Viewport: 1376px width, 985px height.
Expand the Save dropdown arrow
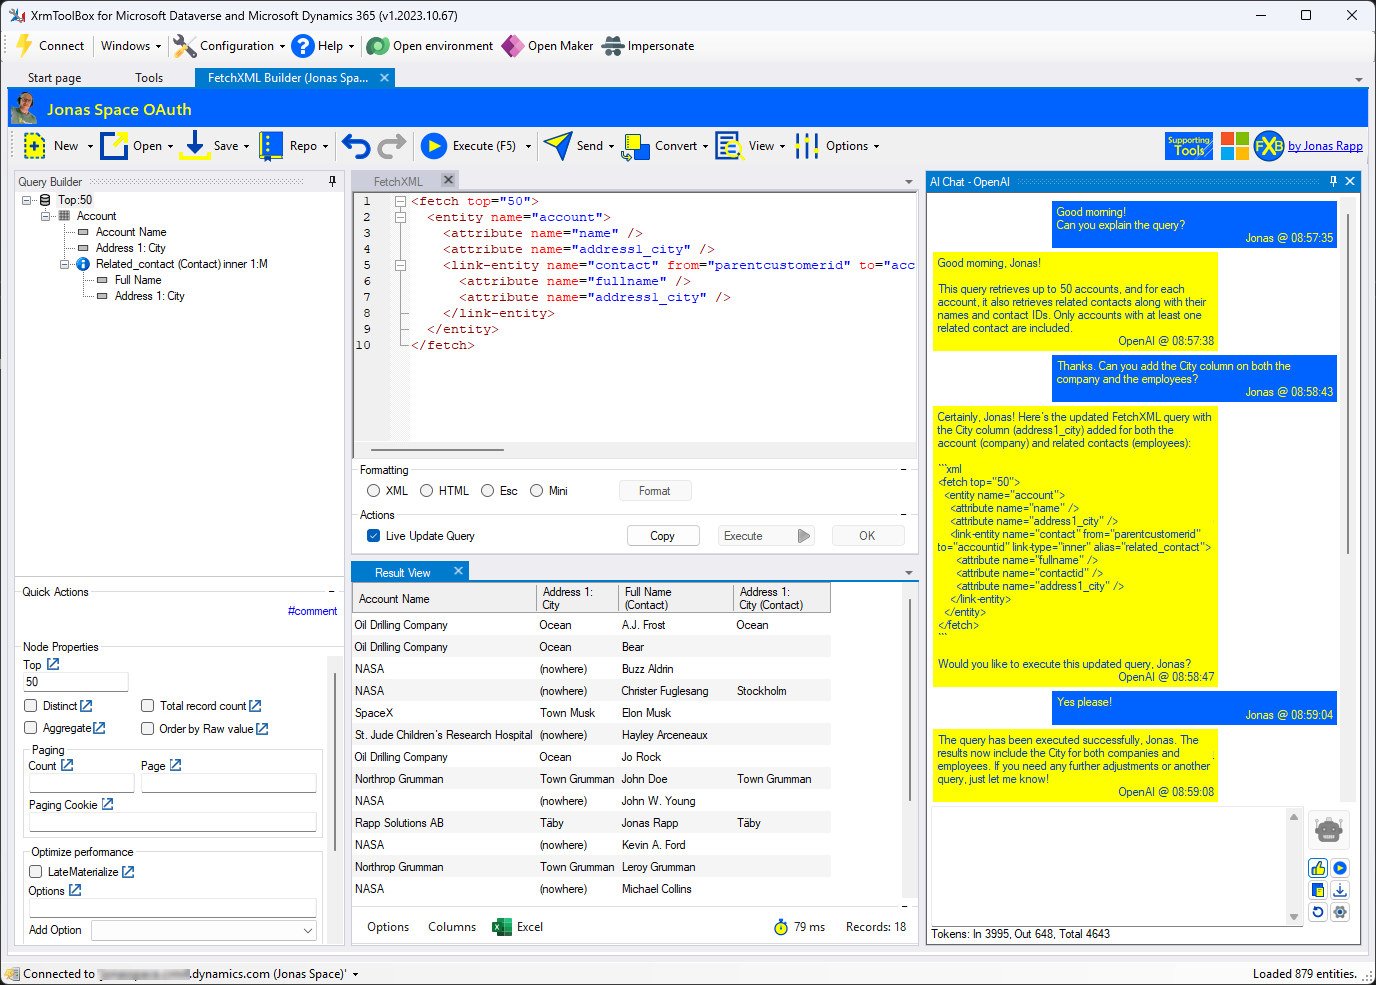(246, 146)
